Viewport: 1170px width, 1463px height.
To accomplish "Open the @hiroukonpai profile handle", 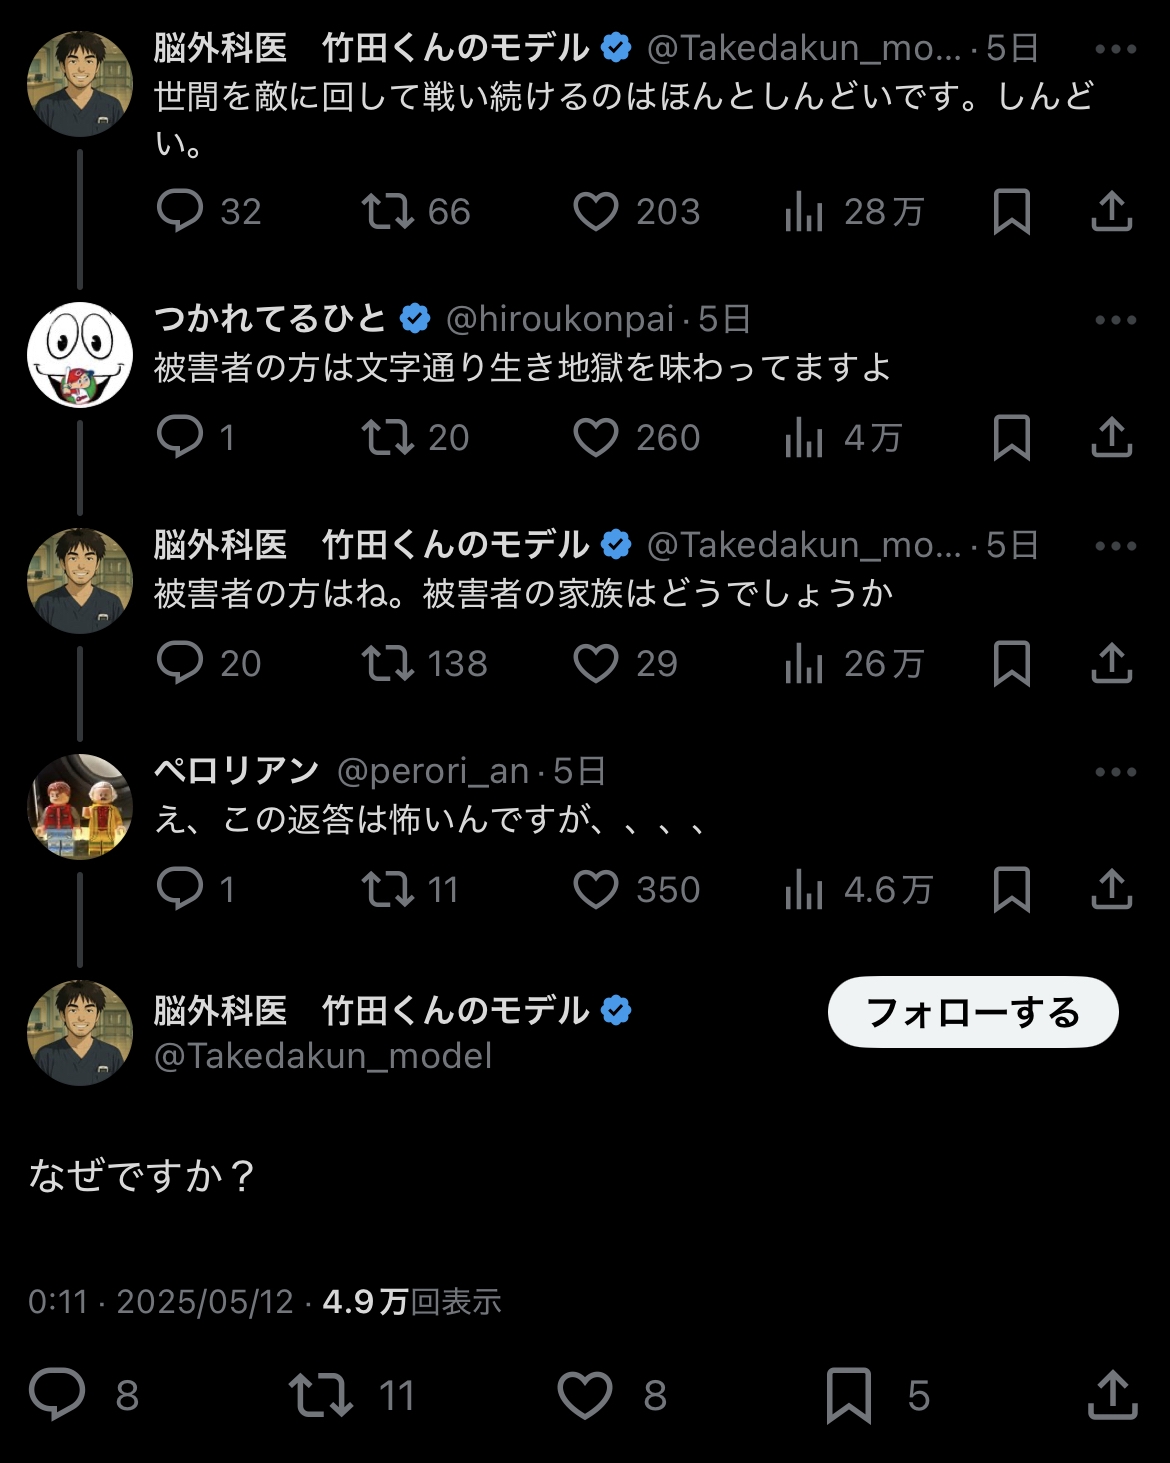I will click(x=559, y=320).
